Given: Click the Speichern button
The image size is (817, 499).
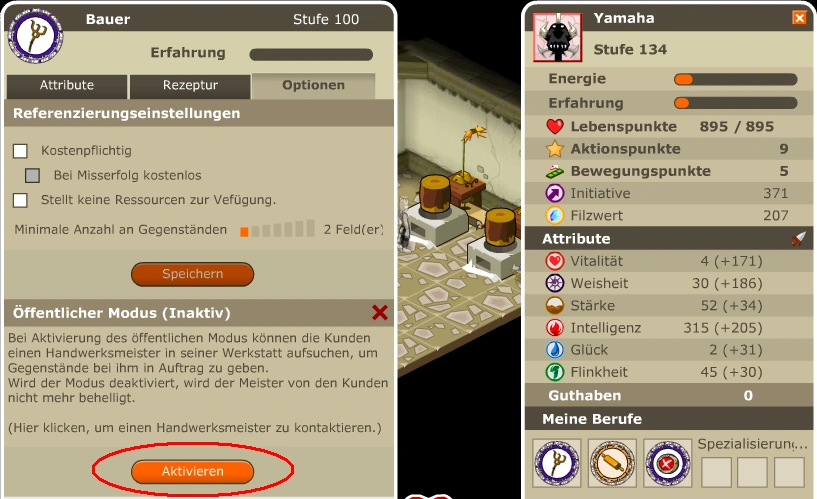Looking at the screenshot, I should tap(192, 274).
